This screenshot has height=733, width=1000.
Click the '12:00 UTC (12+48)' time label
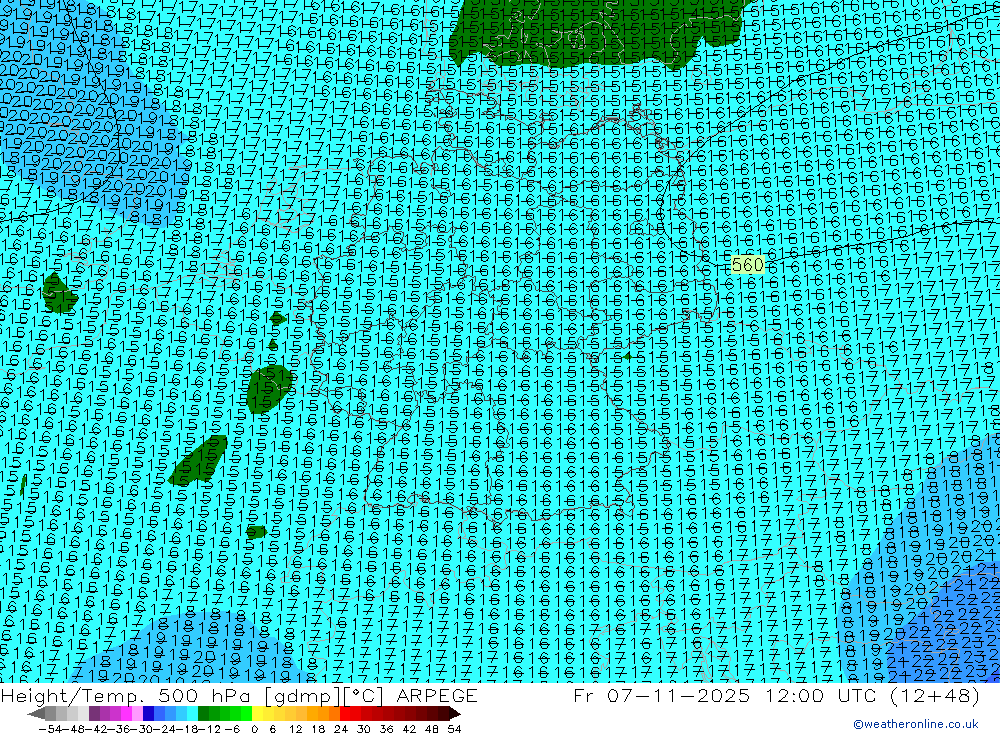click(871, 695)
